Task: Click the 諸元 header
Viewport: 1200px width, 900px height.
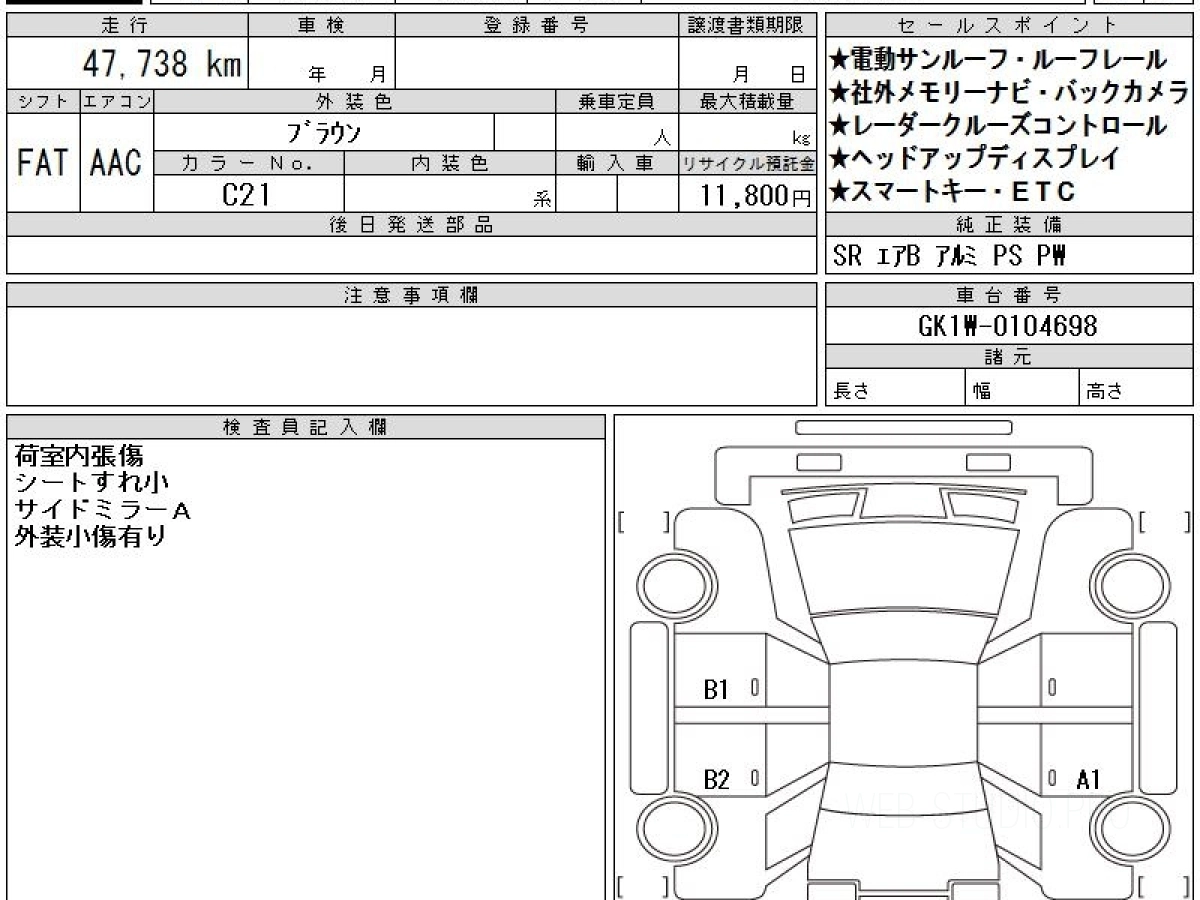Action: [x=1010, y=357]
